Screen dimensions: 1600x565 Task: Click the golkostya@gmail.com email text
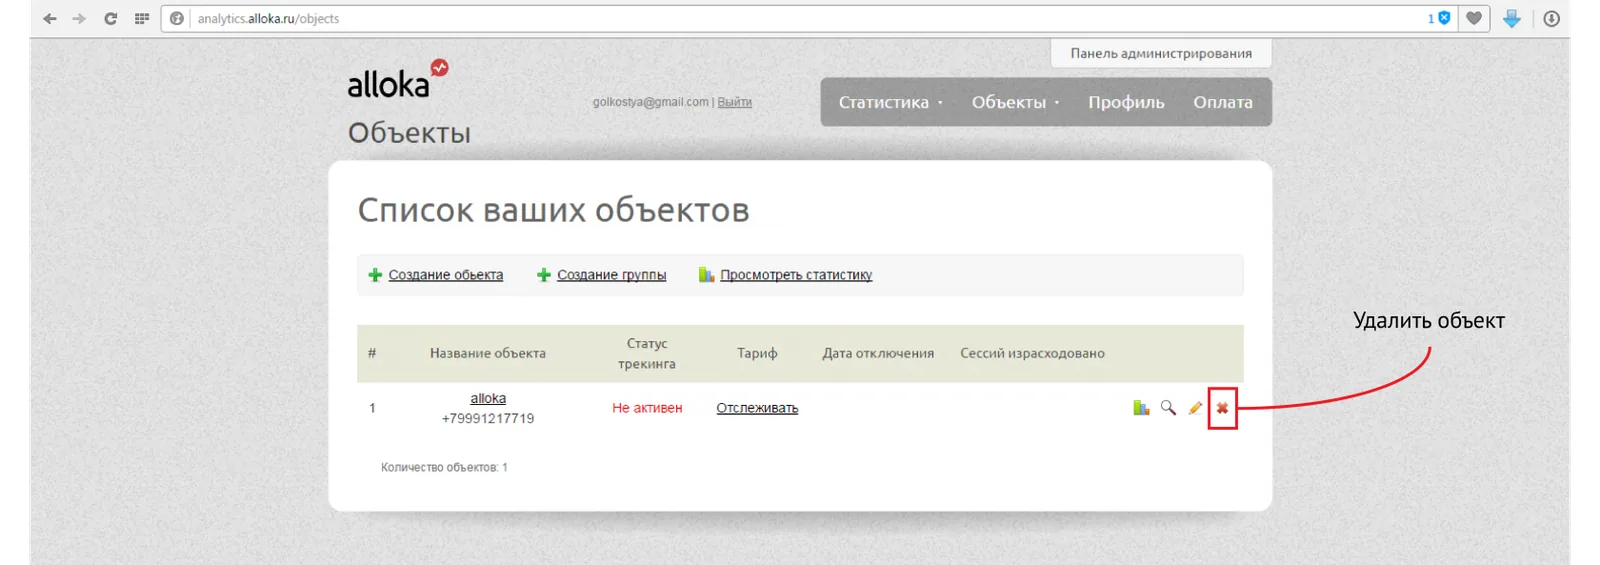point(650,102)
